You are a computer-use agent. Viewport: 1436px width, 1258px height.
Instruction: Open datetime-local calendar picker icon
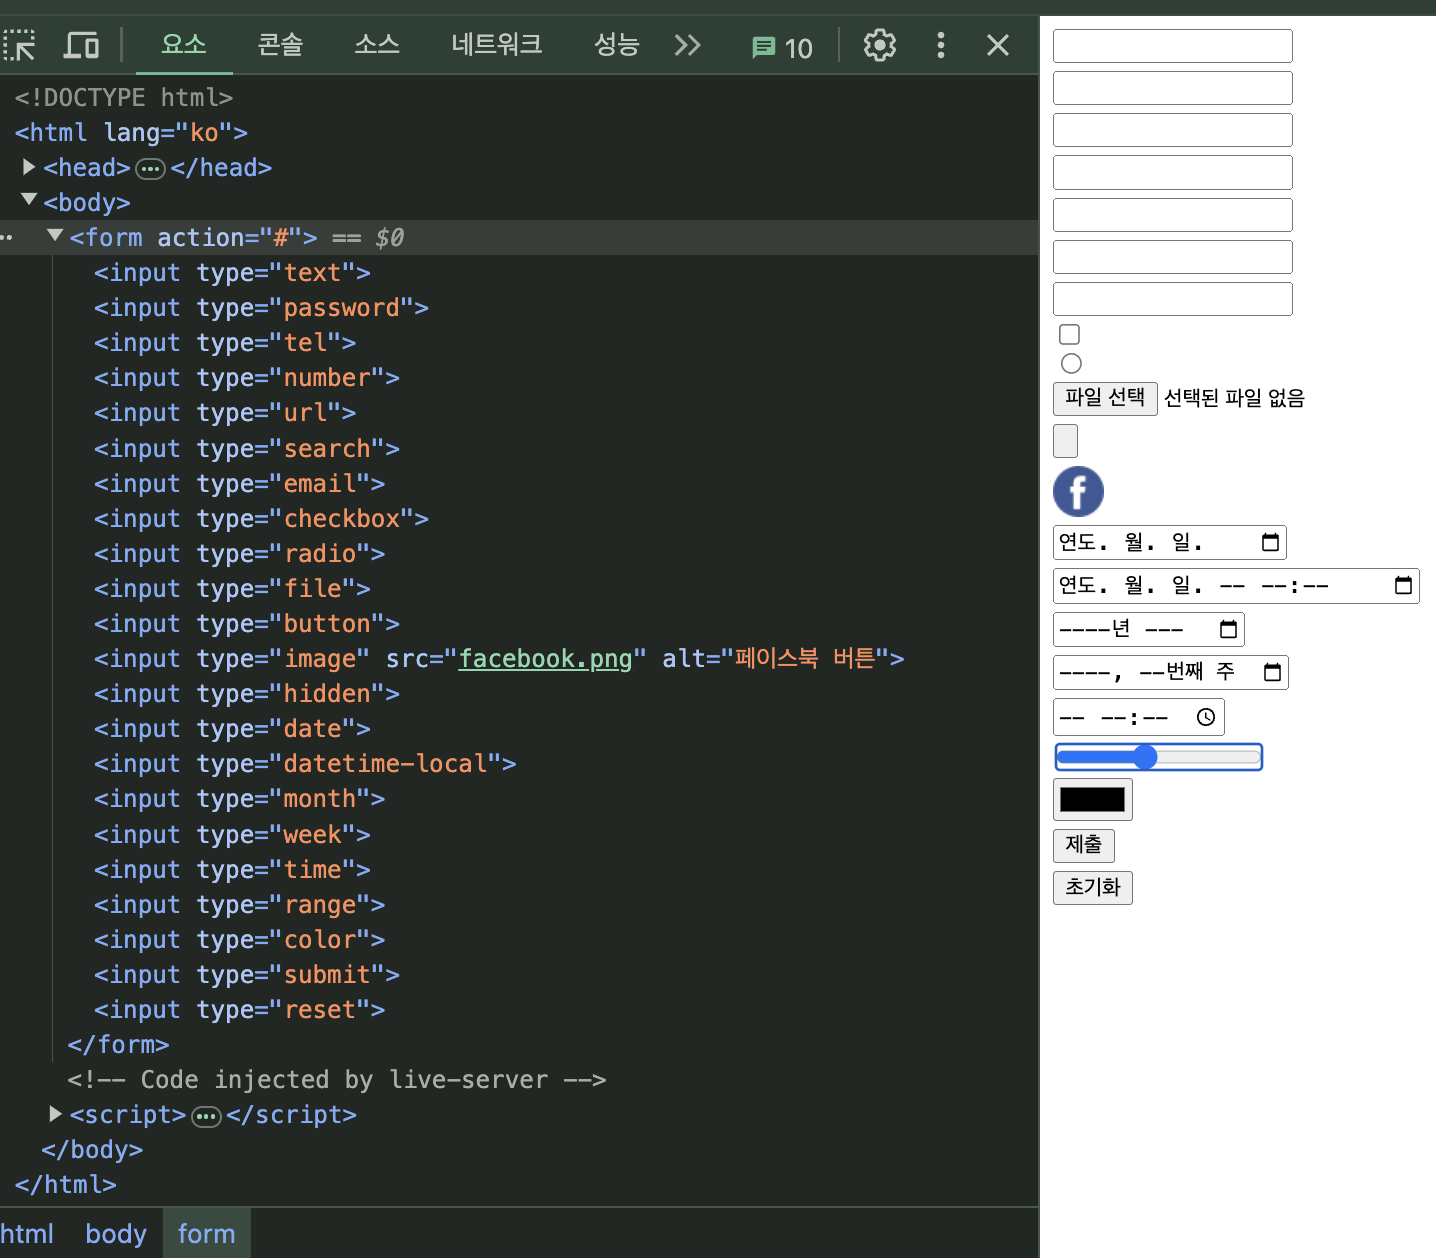(x=1403, y=585)
